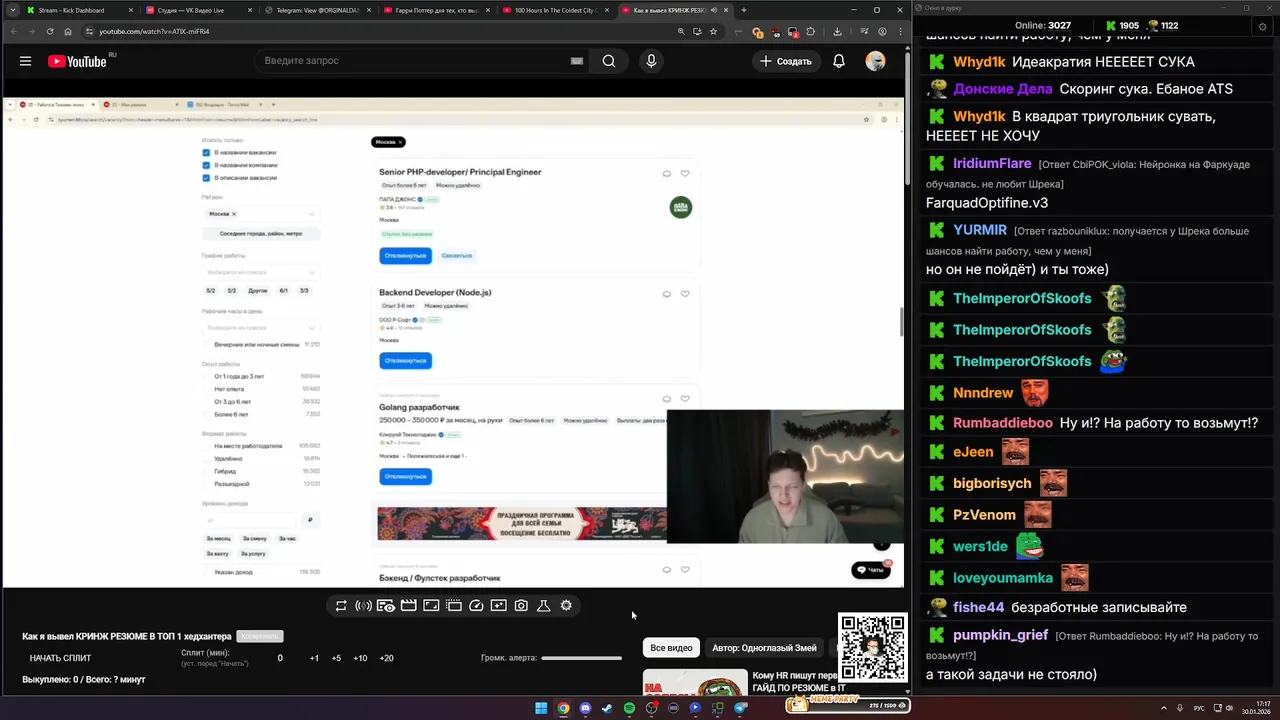Switch to the 'Гарри Поттер' YouTube tab

click(x=437, y=10)
